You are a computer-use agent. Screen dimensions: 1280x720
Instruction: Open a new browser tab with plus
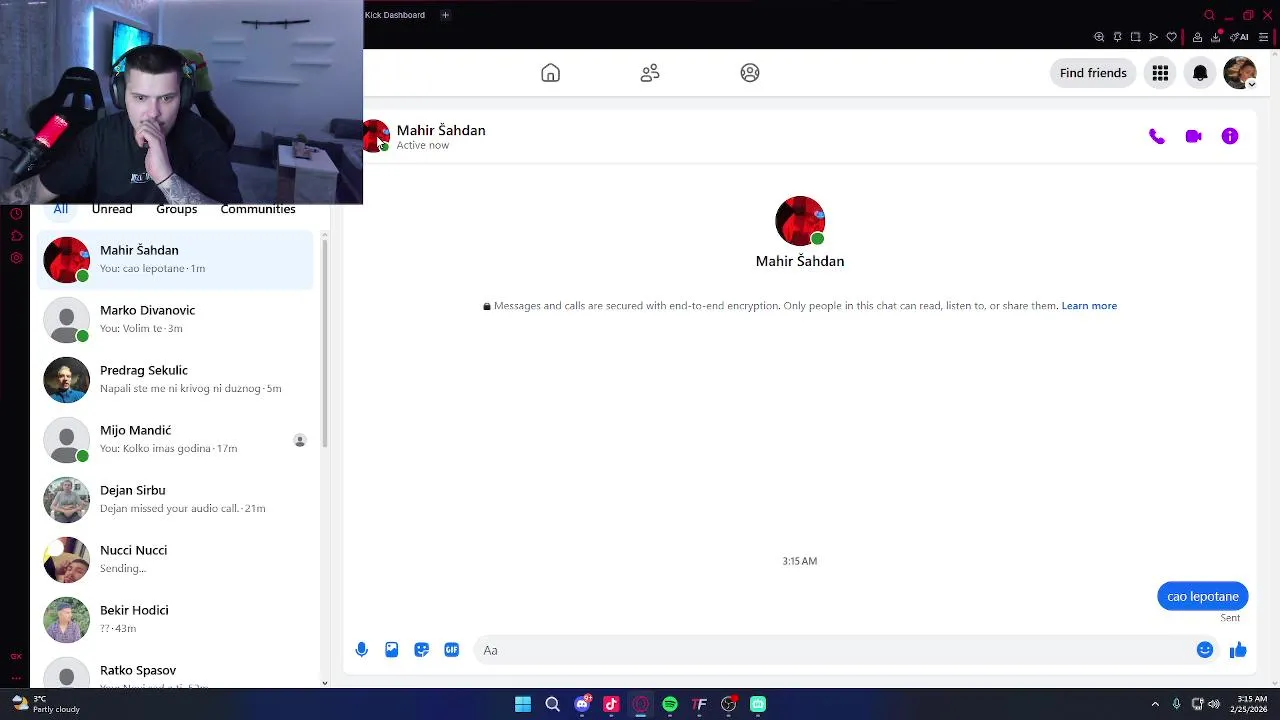[x=445, y=15]
